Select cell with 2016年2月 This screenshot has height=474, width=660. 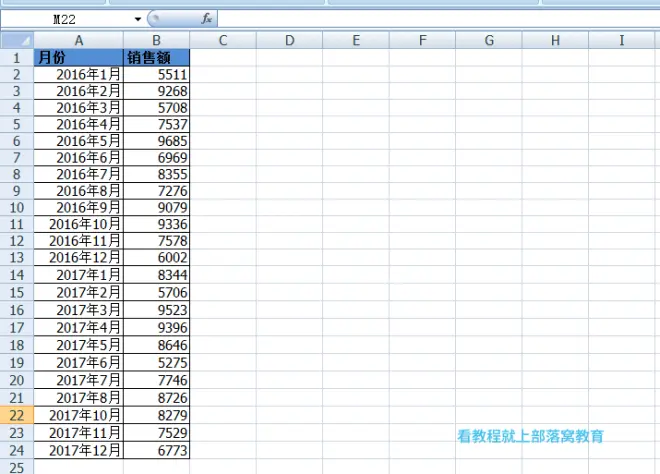pyautogui.click(x=79, y=91)
